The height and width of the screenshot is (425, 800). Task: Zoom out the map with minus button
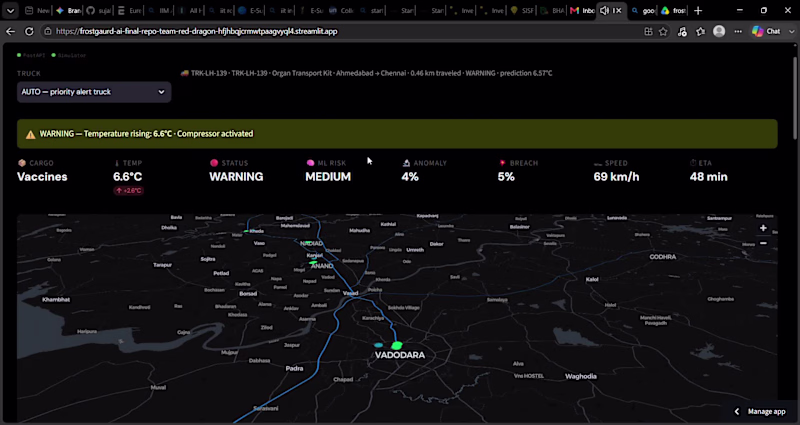pos(763,243)
